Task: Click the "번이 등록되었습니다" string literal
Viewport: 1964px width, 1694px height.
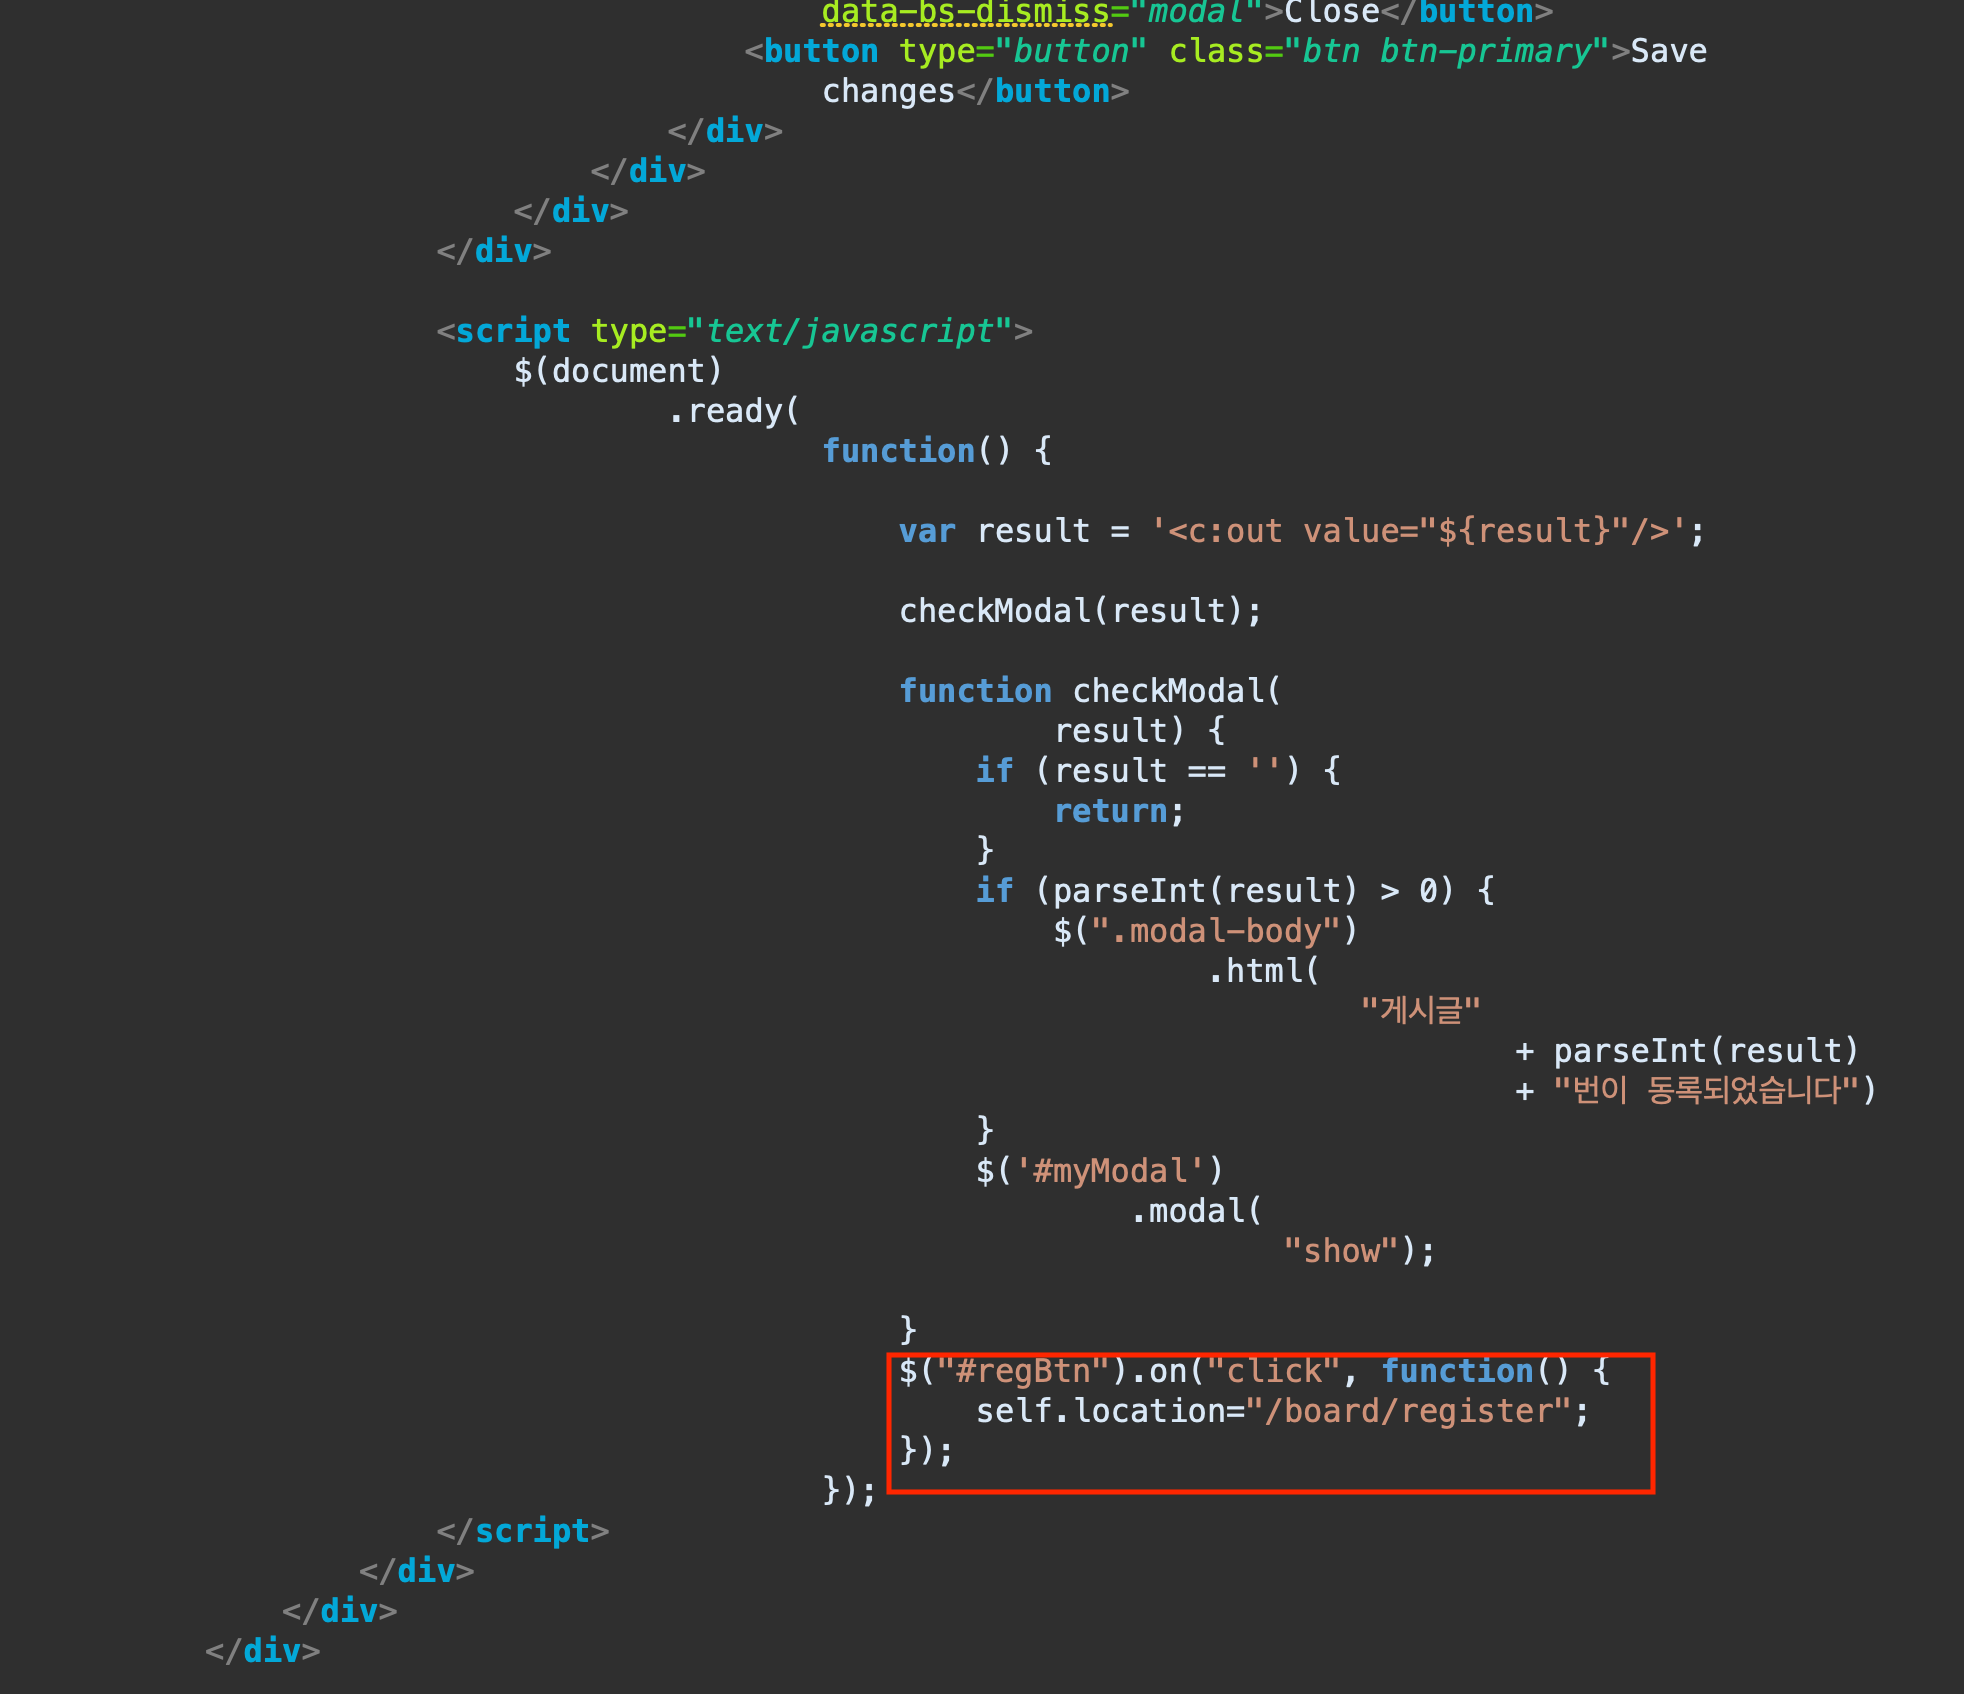Action: point(1706,1090)
